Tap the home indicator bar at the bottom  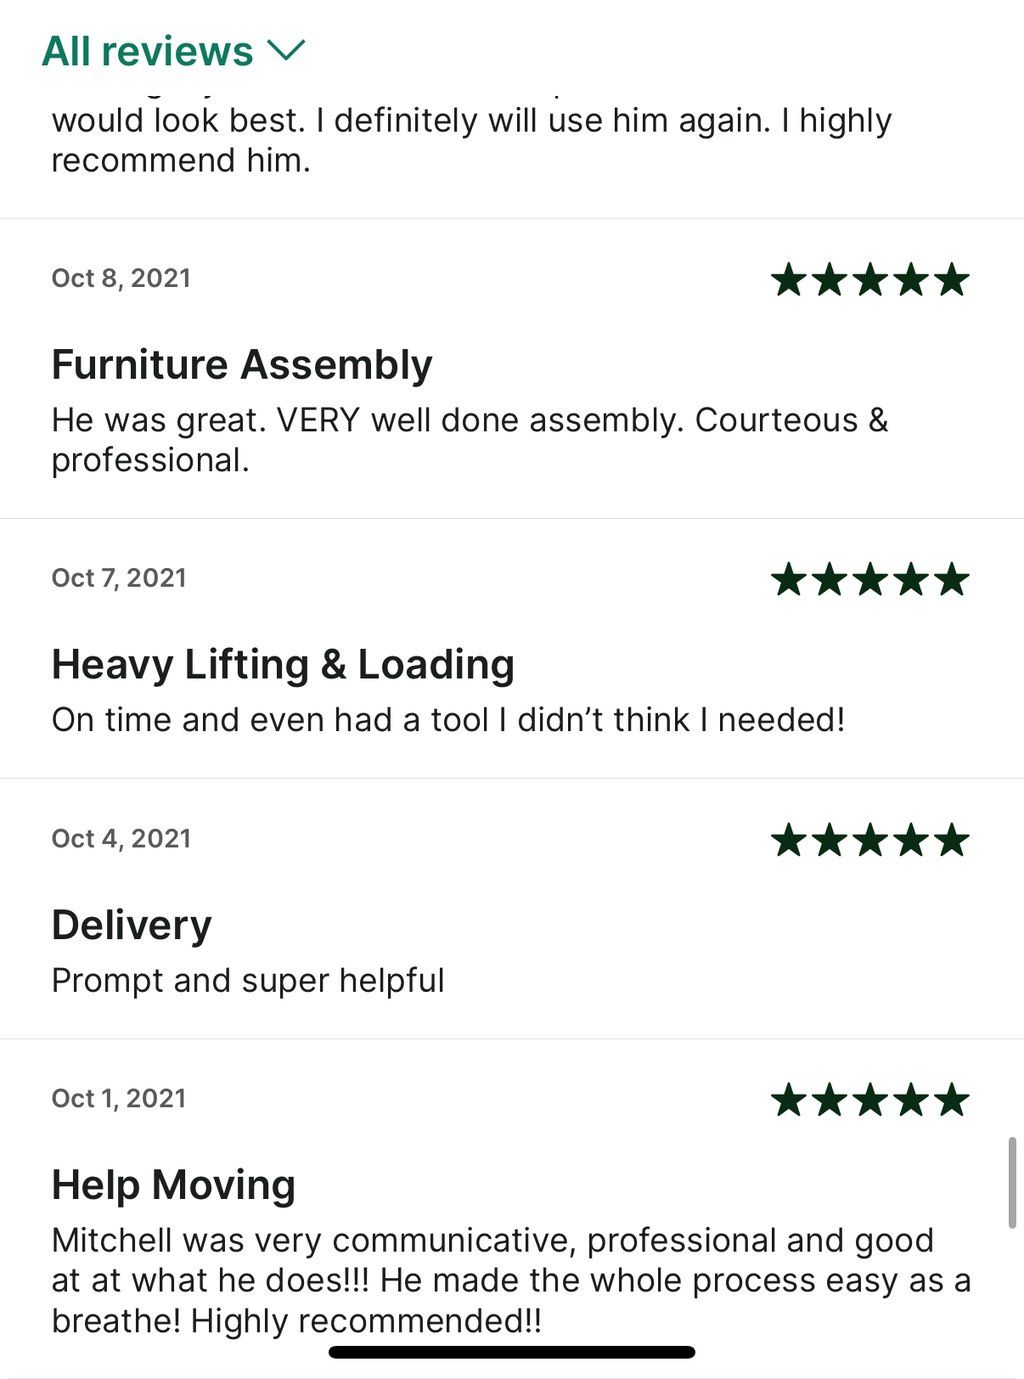click(x=512, y=1352)
